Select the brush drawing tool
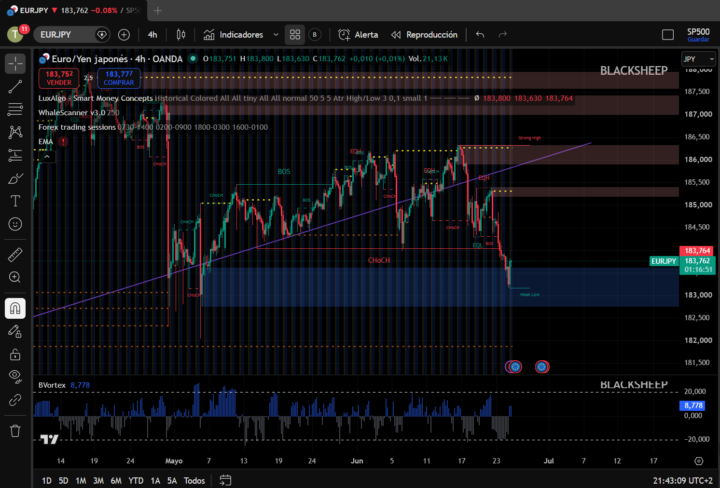This screenshot has width=720, height=488. click(x=15, y=178)
